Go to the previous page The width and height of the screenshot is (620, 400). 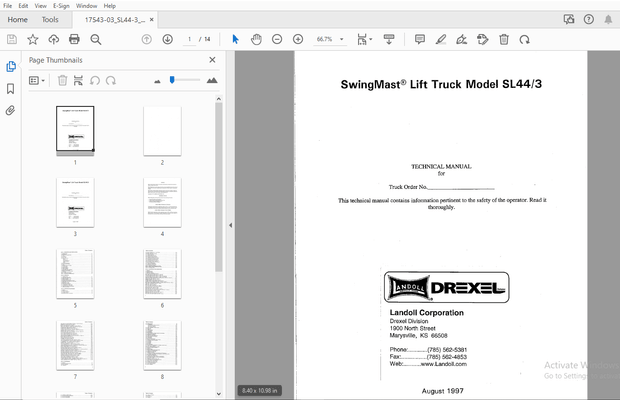tap(147, 39)
